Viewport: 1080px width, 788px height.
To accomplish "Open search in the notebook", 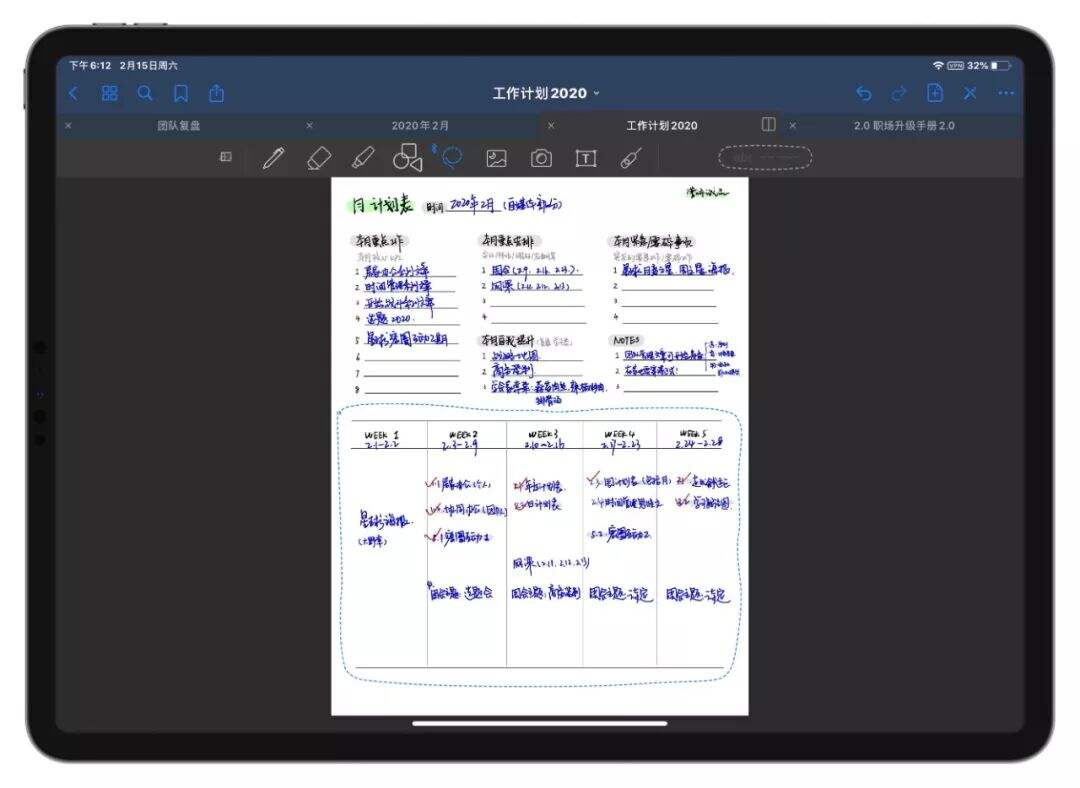I will (x=145, y=93).
